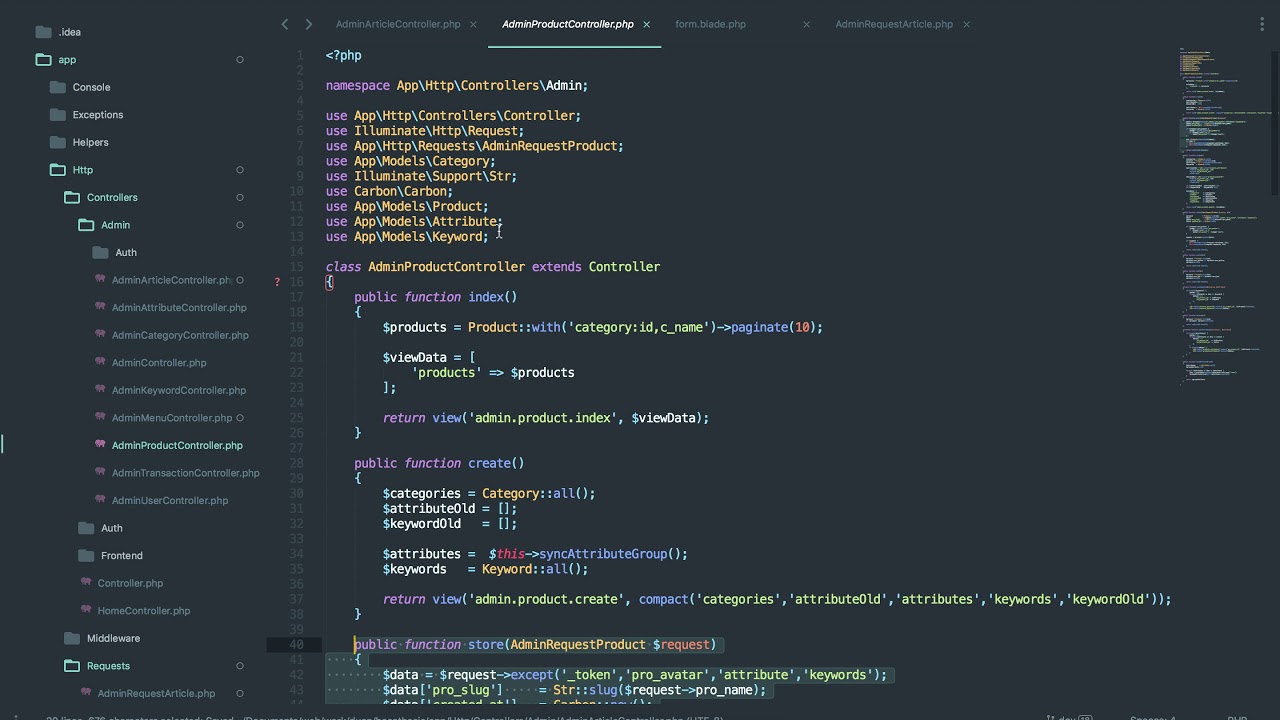
Task: Expand the Auth folder above Frontend
Action: pos(86,528)
